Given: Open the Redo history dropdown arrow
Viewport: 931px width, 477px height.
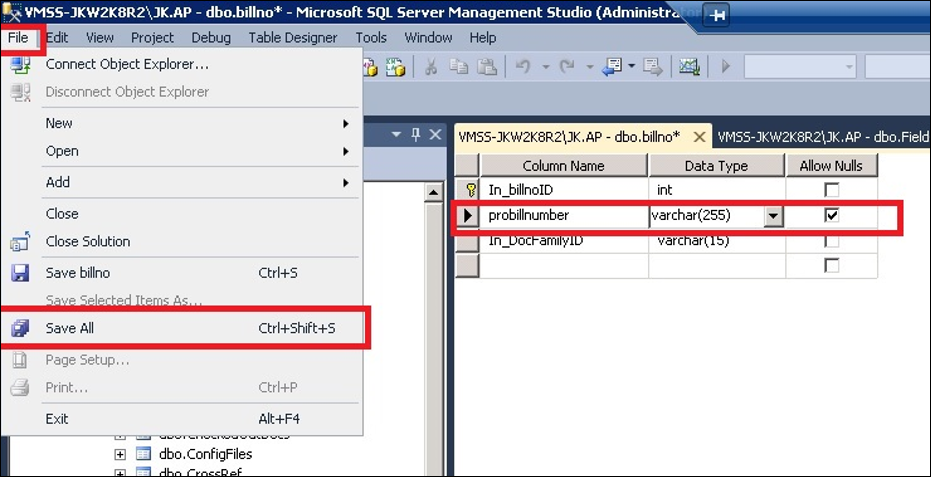Looking at the screenshot, I should pos(590,67).
